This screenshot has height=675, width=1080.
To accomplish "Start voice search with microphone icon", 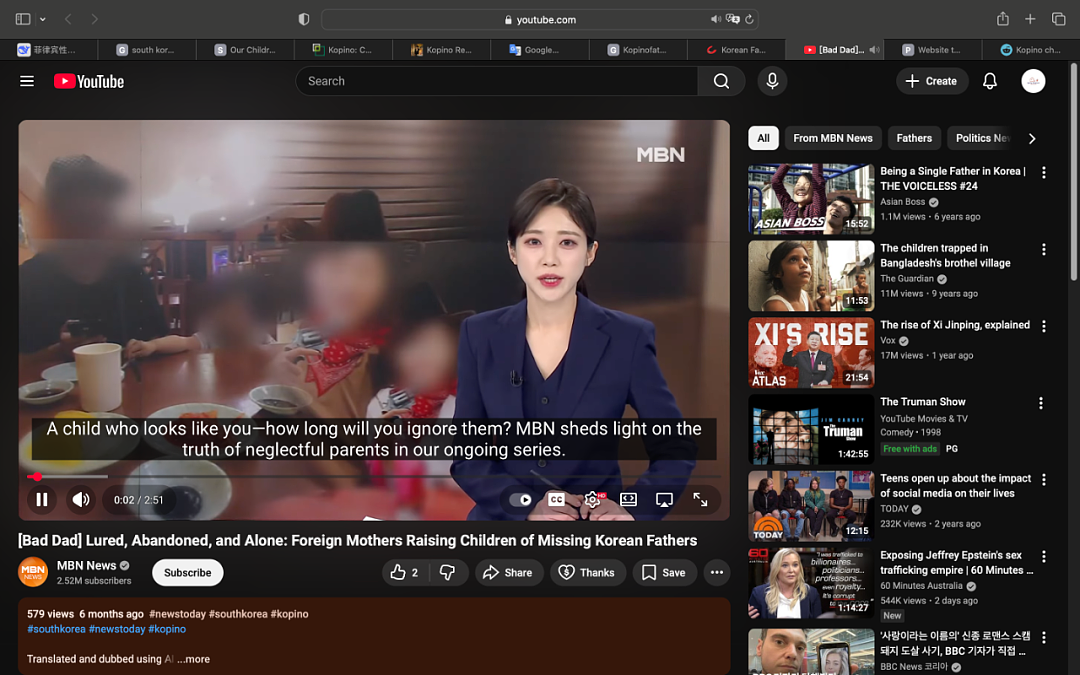I will 772,81.
